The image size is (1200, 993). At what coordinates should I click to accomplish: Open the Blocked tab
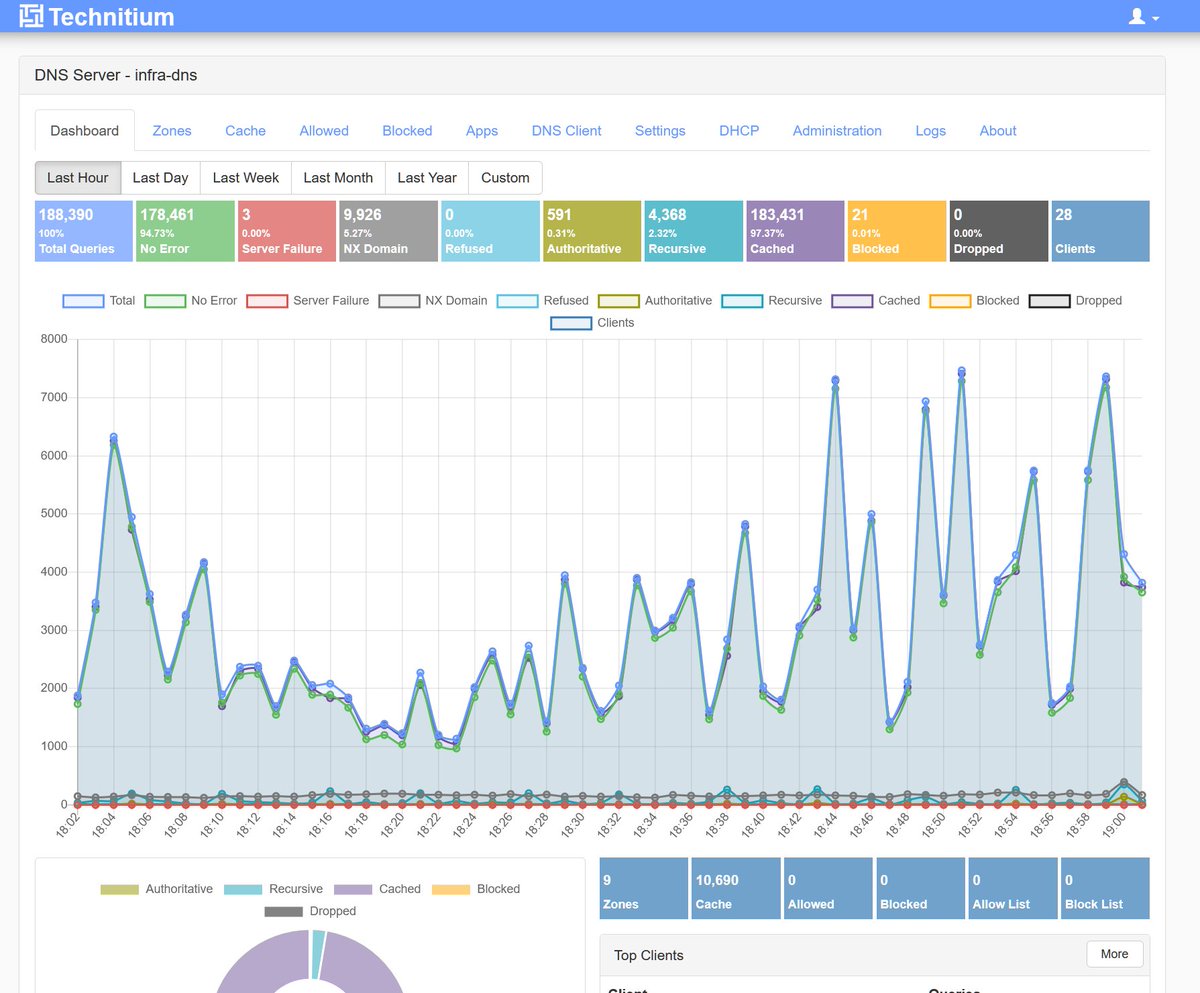(x=407, y=131)
